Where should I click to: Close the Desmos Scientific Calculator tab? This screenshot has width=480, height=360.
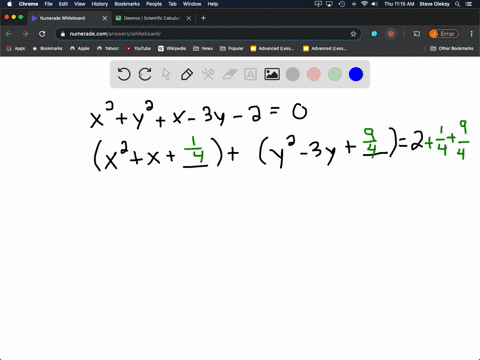point(189,18)
